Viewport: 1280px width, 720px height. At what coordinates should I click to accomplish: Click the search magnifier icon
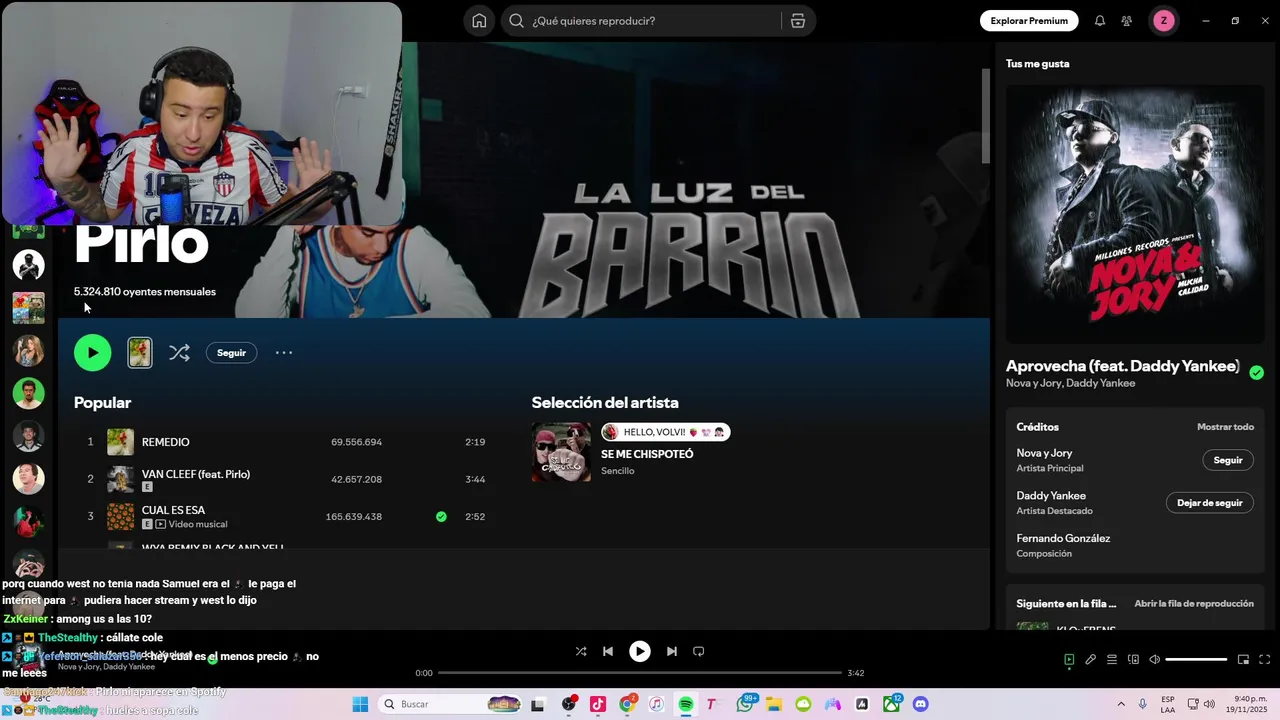point(516,21)
